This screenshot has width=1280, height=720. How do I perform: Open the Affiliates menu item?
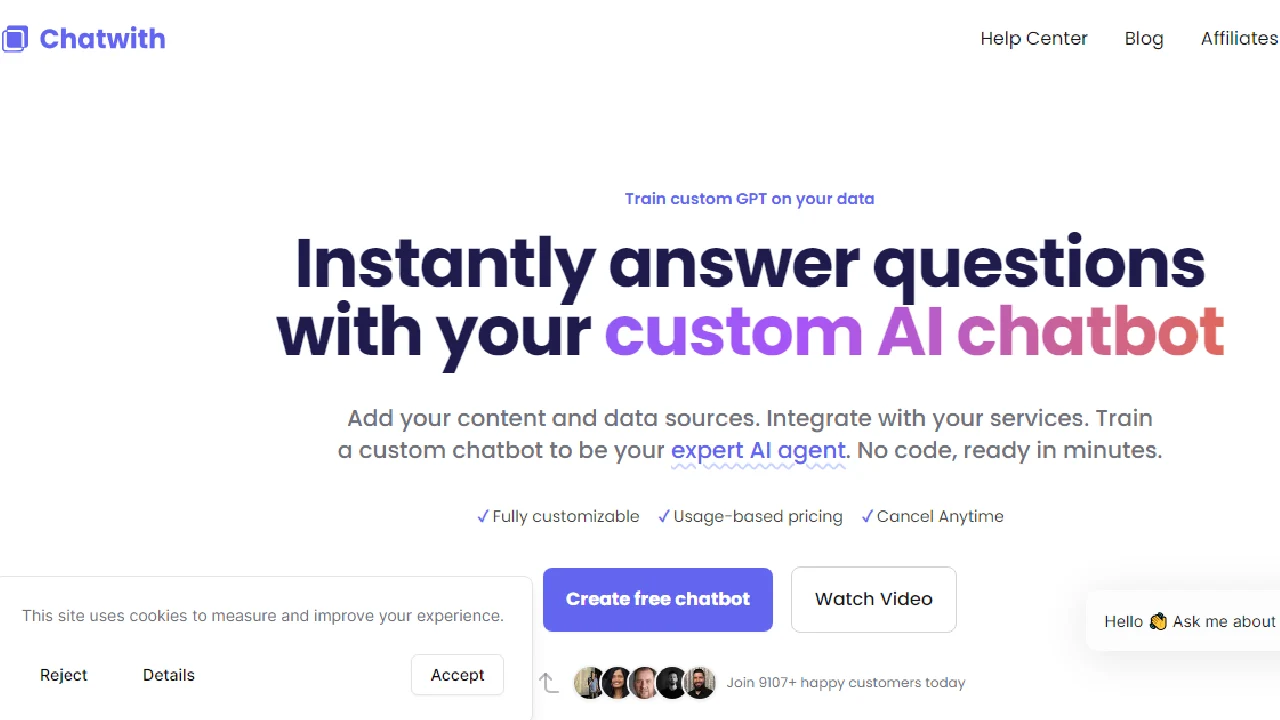click(1239, 39)
